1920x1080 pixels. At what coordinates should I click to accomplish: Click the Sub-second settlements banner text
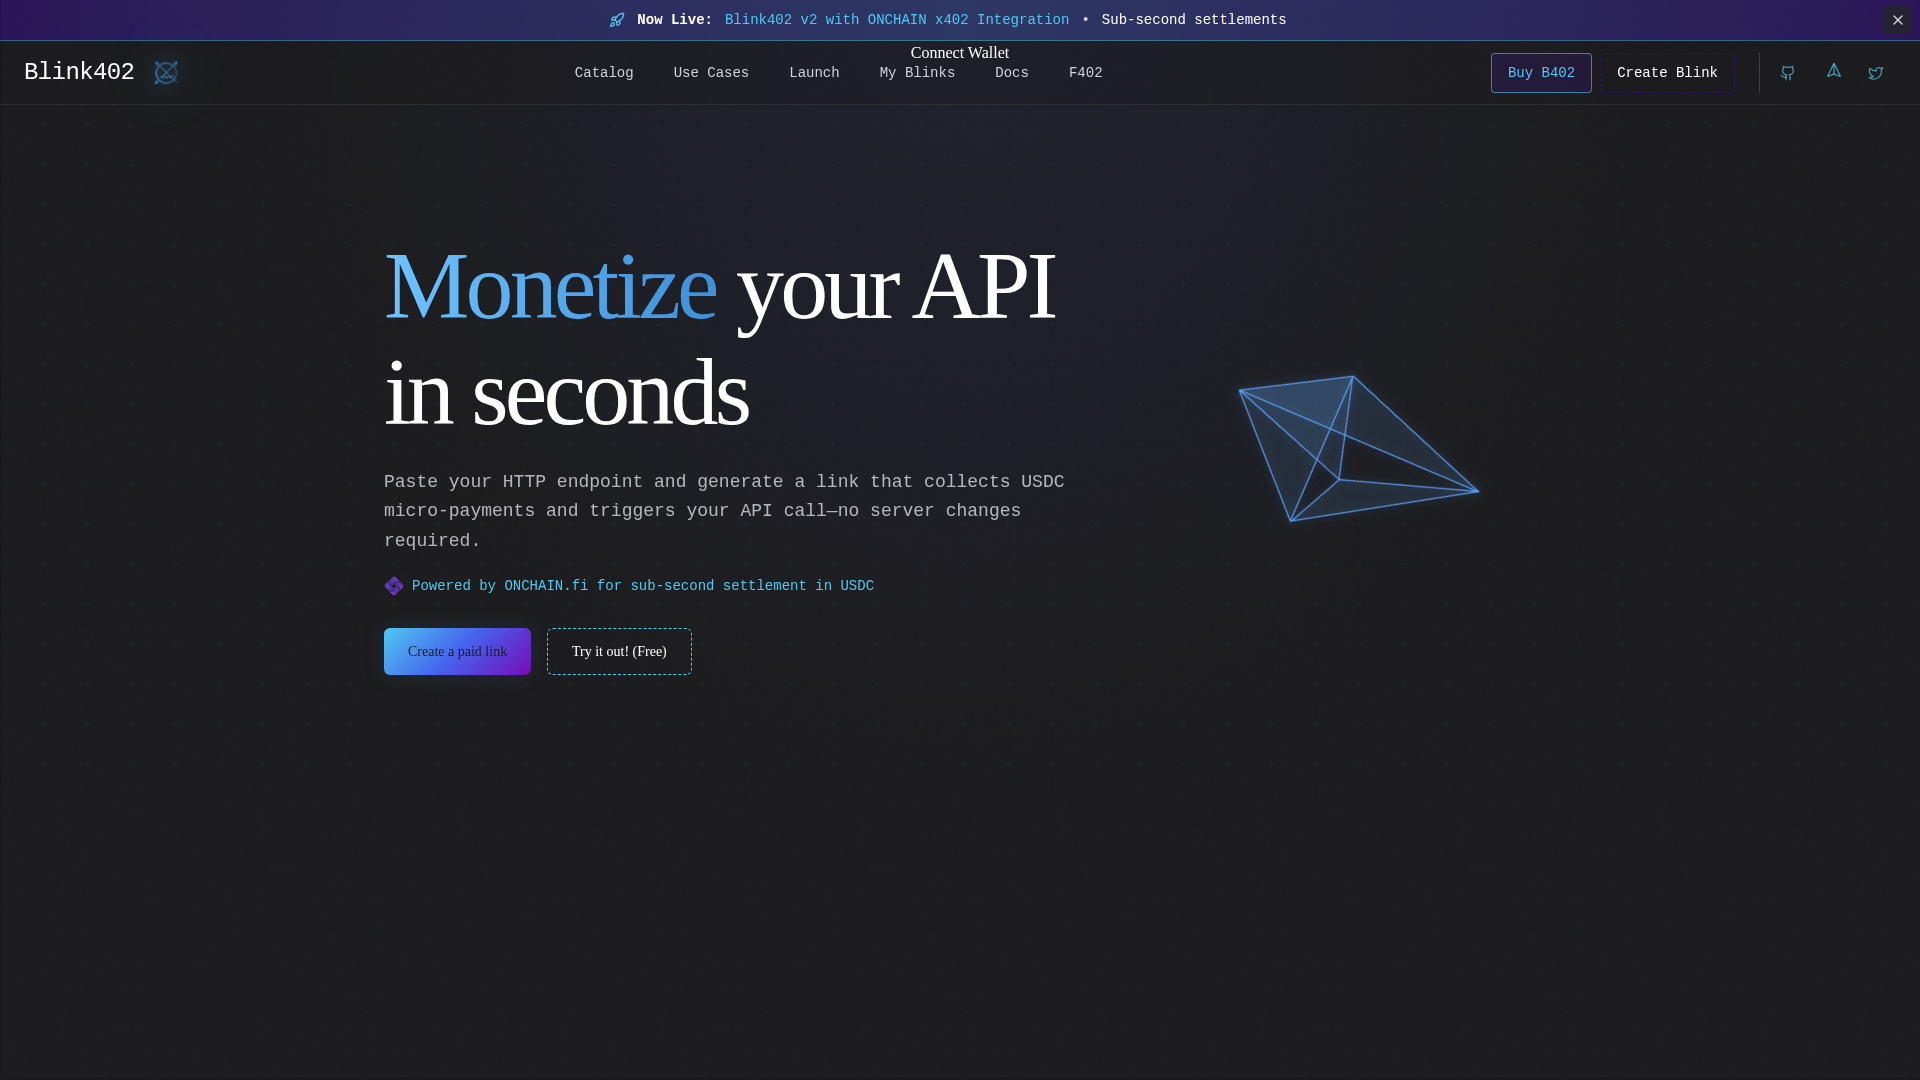(1194, 20)
